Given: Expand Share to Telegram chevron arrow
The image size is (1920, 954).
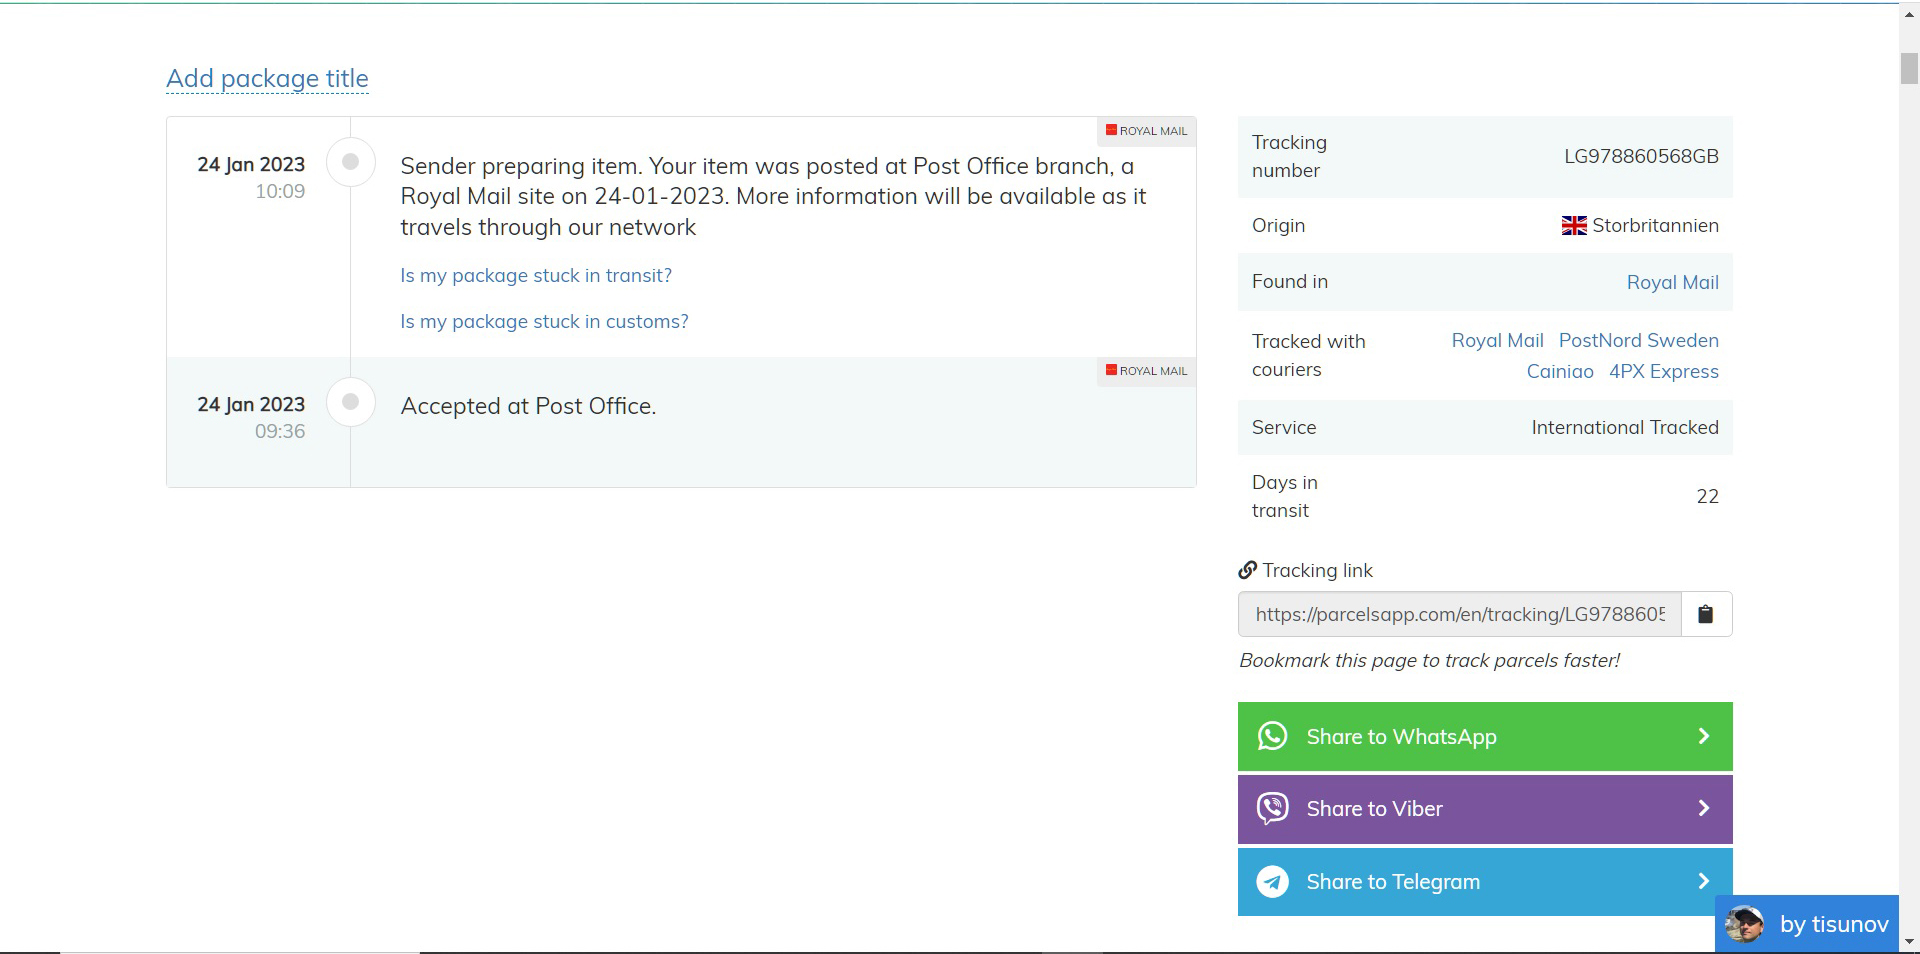Looking at the screenshot, I should click(x=1704, y=881).
